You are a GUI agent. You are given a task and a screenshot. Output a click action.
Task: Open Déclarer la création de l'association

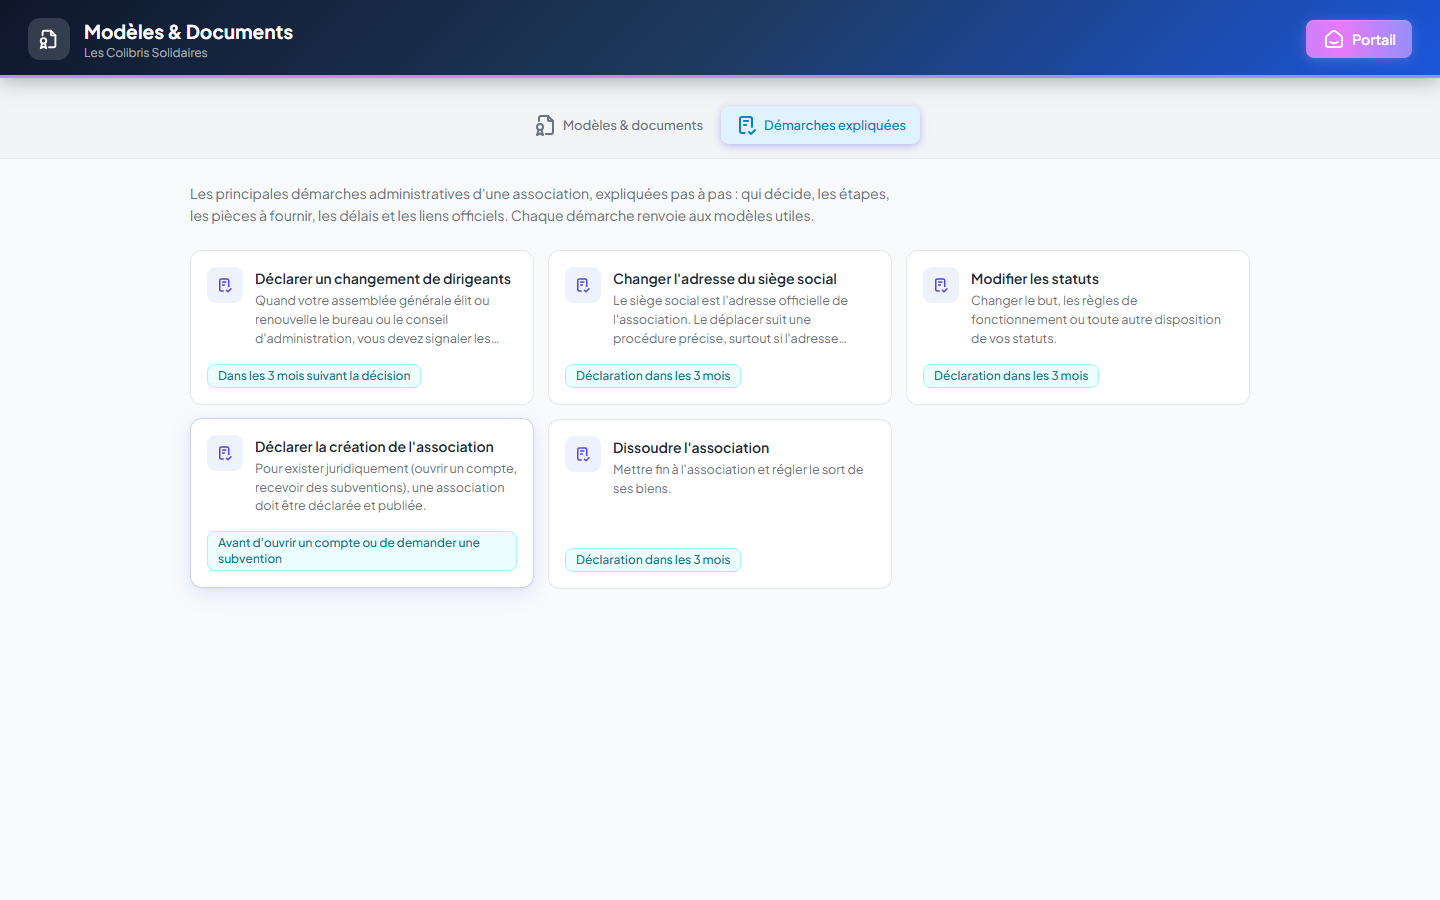pyautogui.click(x=362, y=503)
